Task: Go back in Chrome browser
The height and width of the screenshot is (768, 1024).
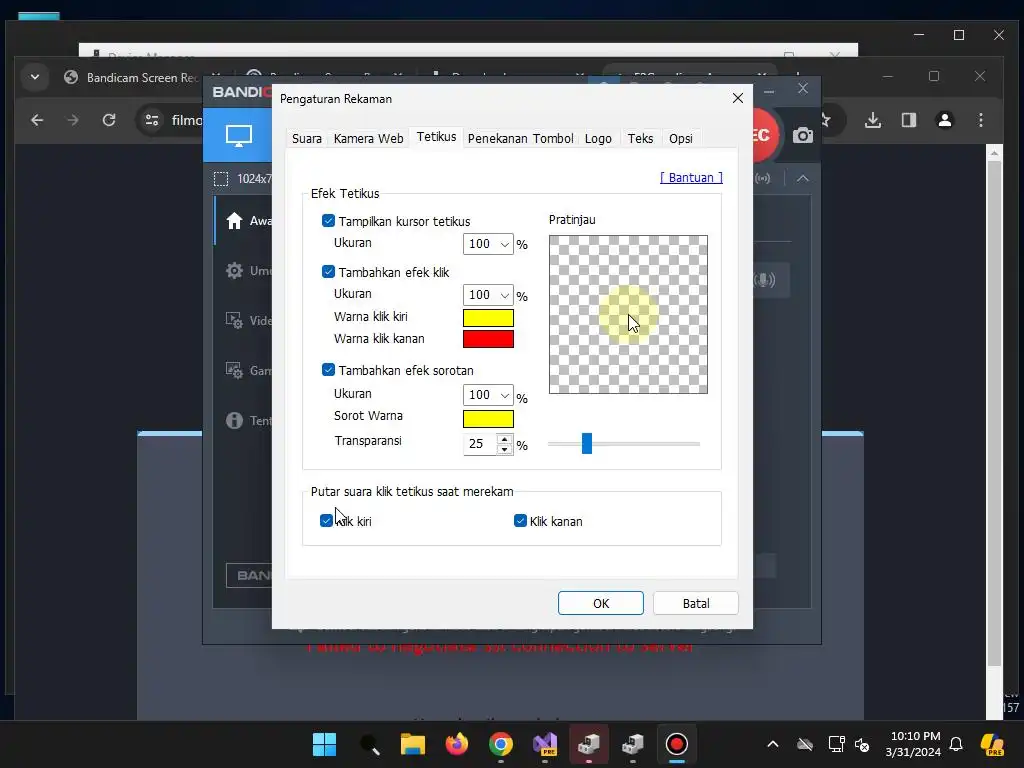Action: 37,120
